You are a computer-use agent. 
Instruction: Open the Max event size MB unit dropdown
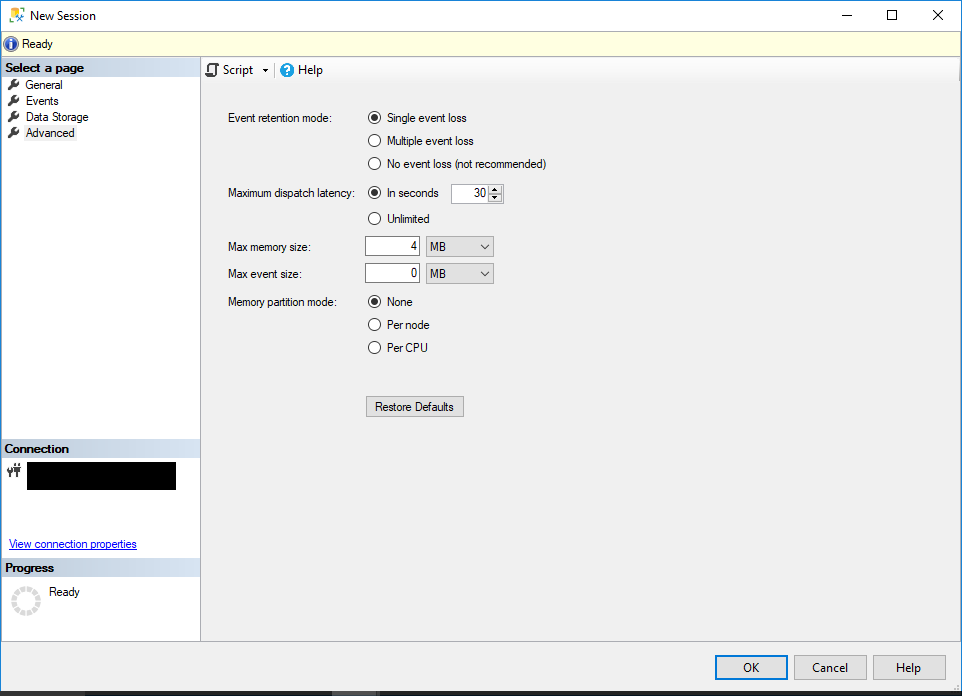(x=486, y=272)
